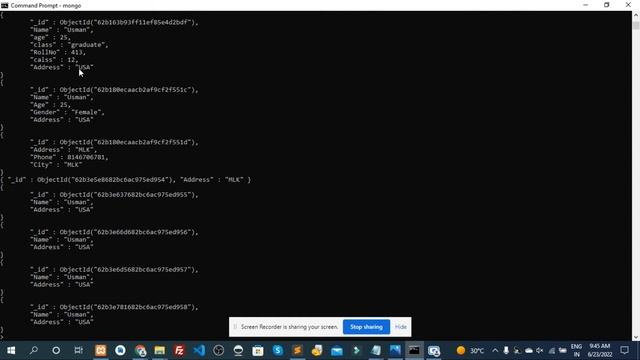Click Hide link on sharing bar
Image resolution: width=640 pixels, height=360 pixels.
400,327
